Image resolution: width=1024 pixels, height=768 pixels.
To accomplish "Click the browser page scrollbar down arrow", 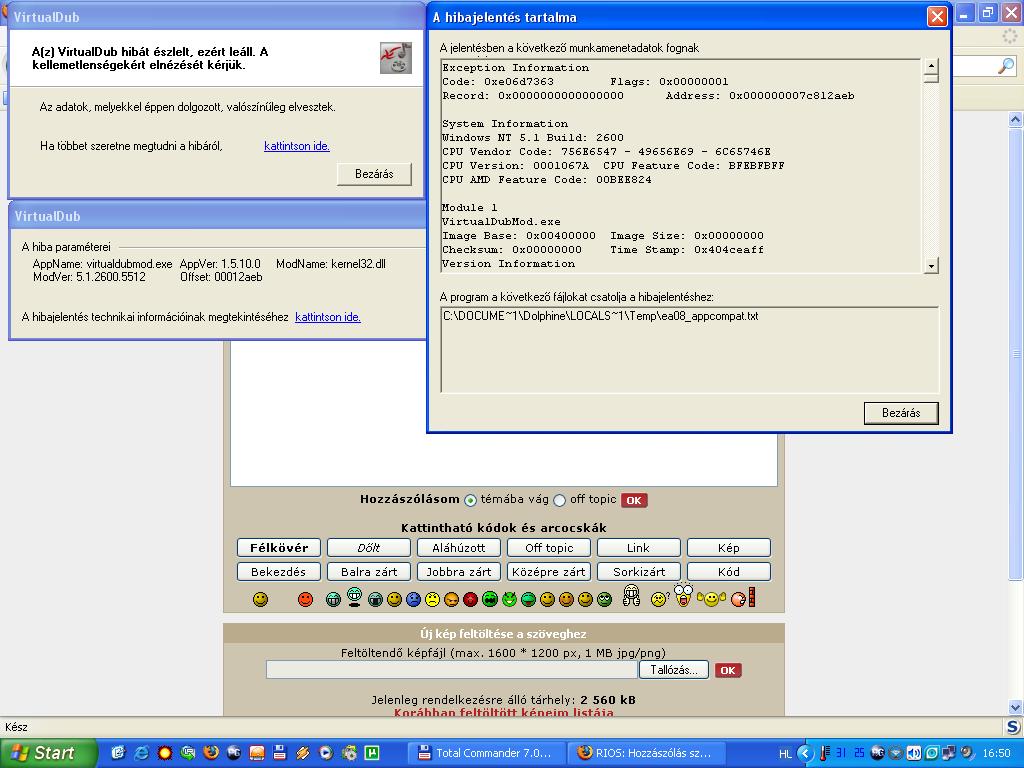I will [x=1016, y=707].
